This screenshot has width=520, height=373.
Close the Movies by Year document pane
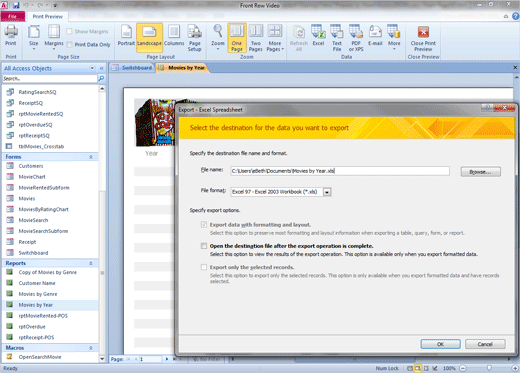pyautogui.click(x=515, y=68)
